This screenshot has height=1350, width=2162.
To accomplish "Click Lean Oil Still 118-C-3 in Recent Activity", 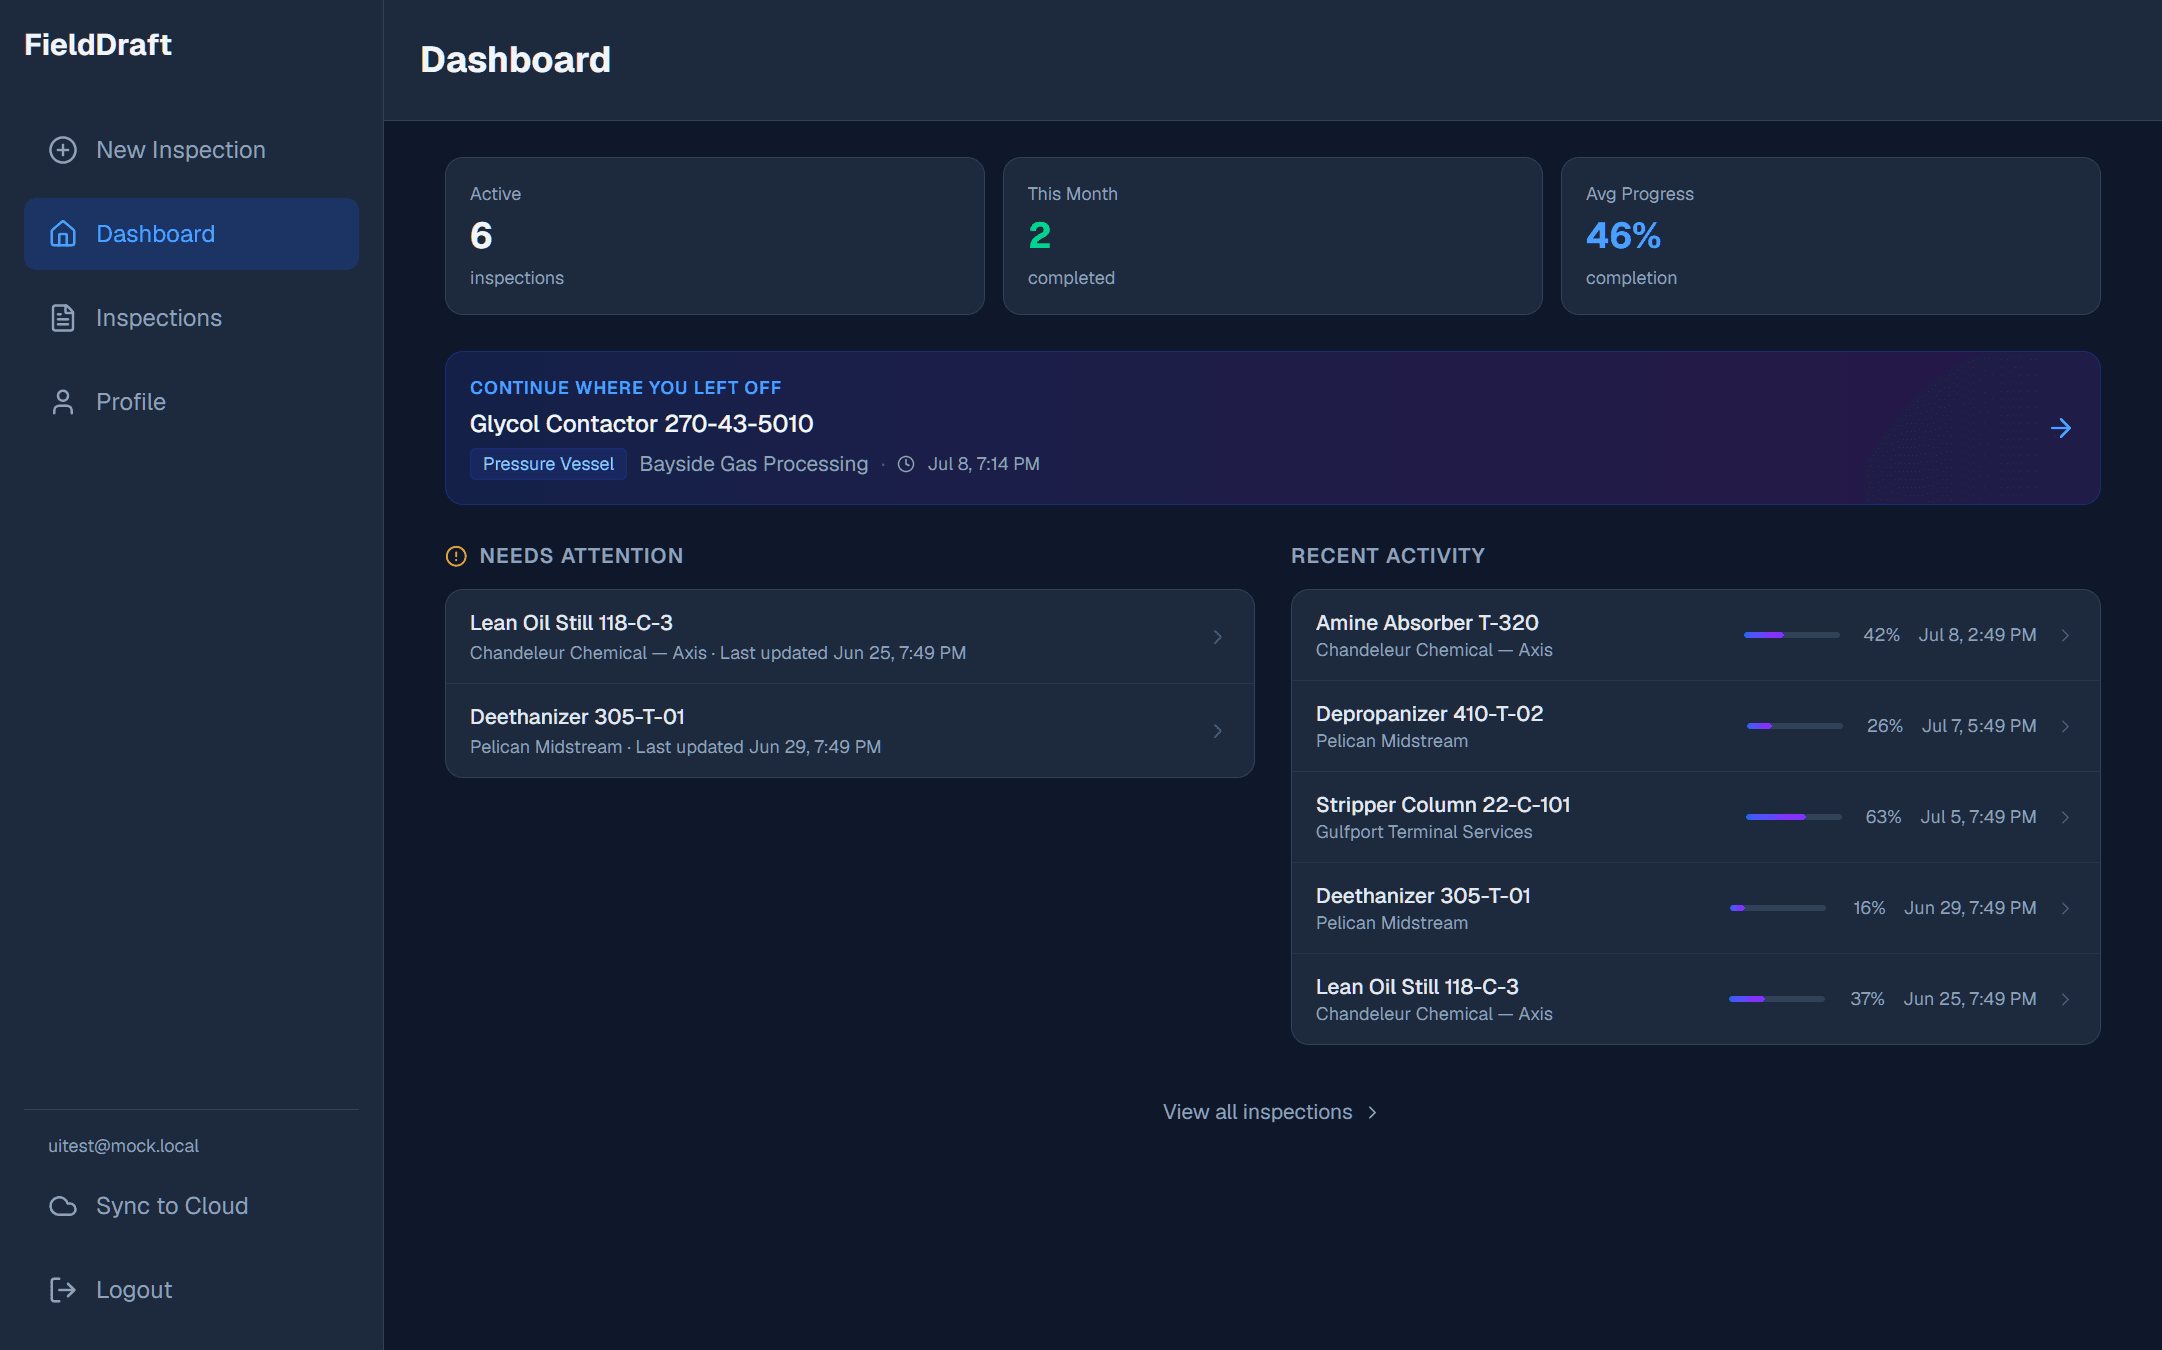I will point(1417,987).
